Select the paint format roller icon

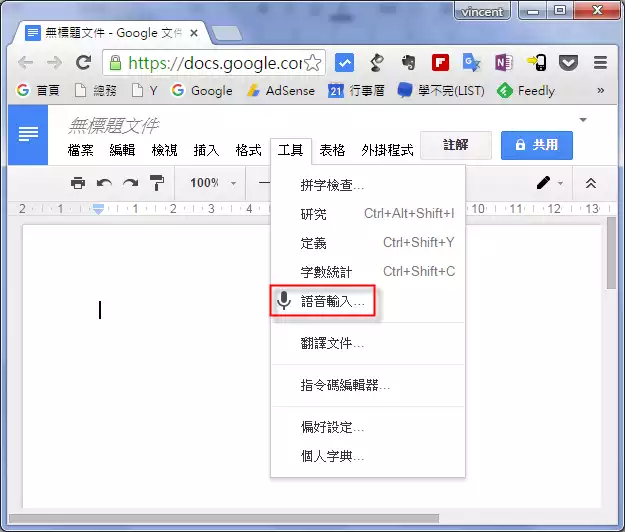tap(157, 183)
